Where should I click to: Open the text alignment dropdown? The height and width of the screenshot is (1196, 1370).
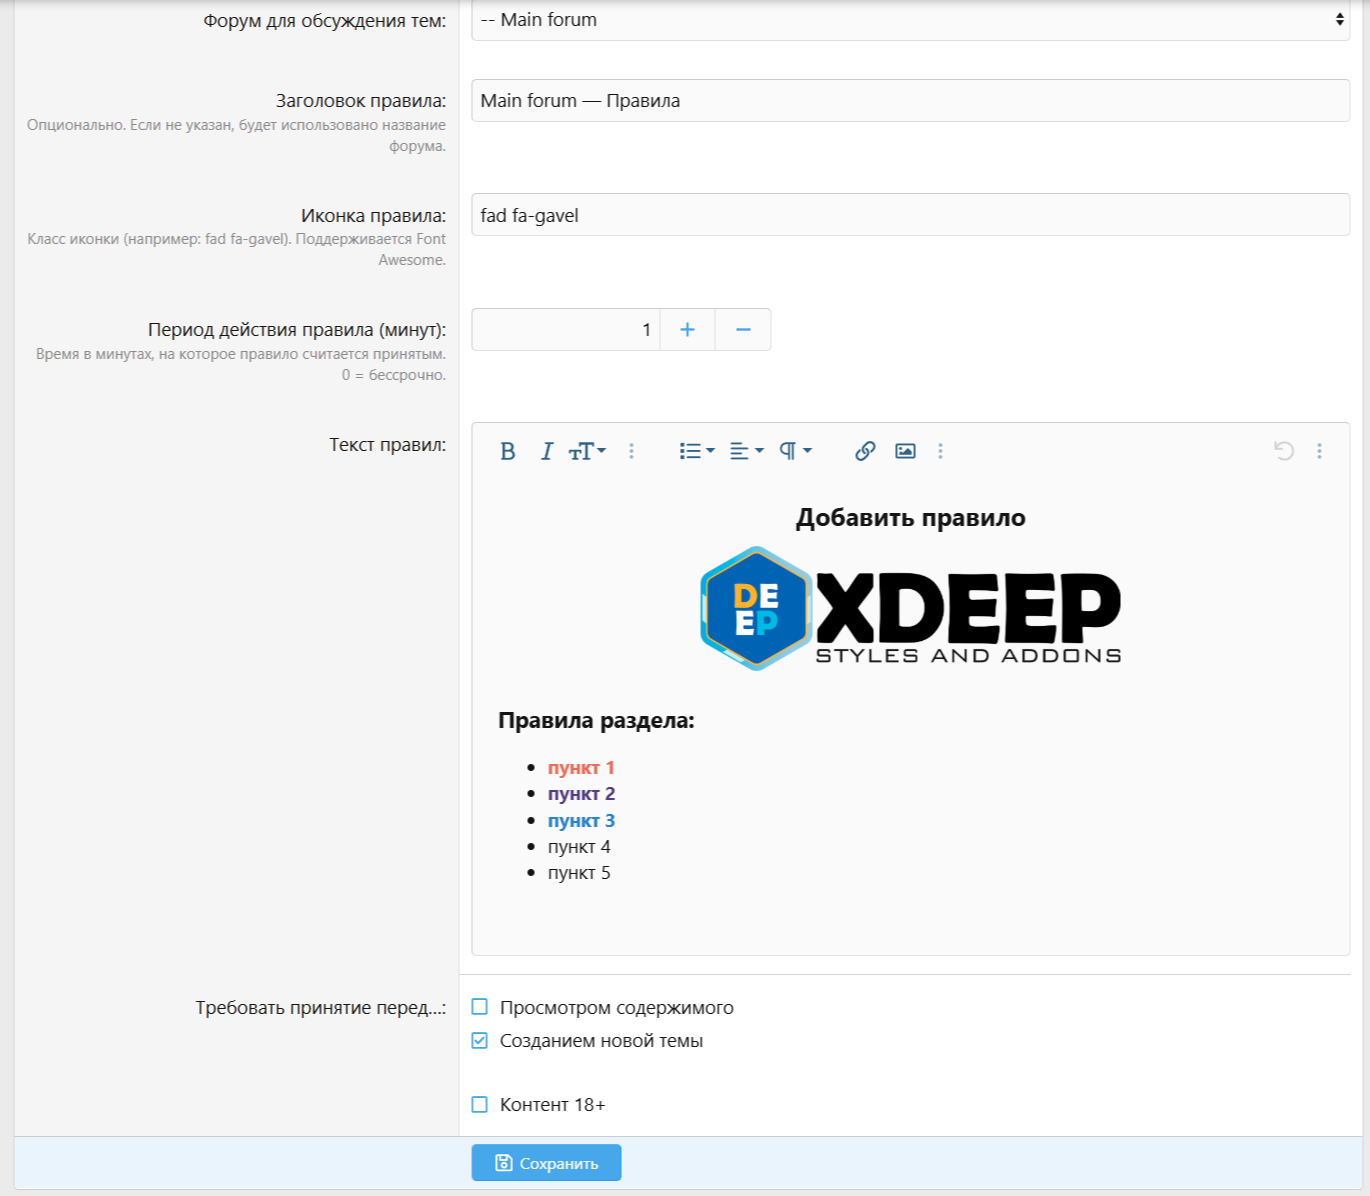746,451
